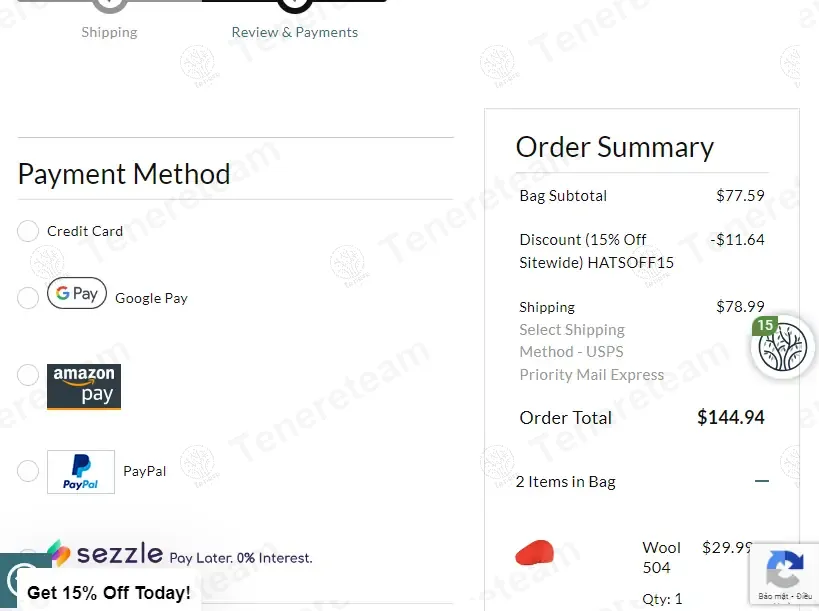
Task: Click the Credit Card label text
Action: (85, 232)
